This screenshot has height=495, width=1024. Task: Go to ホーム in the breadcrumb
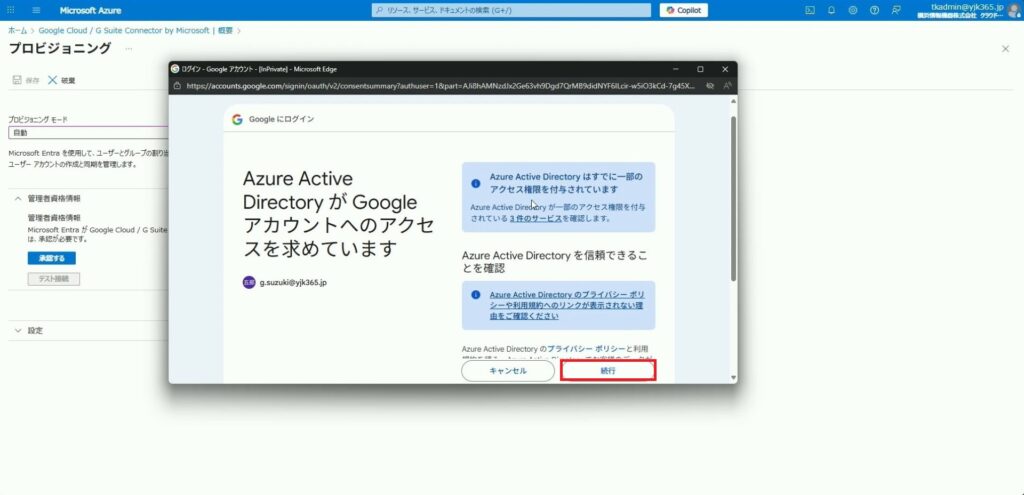coord(17,31)
